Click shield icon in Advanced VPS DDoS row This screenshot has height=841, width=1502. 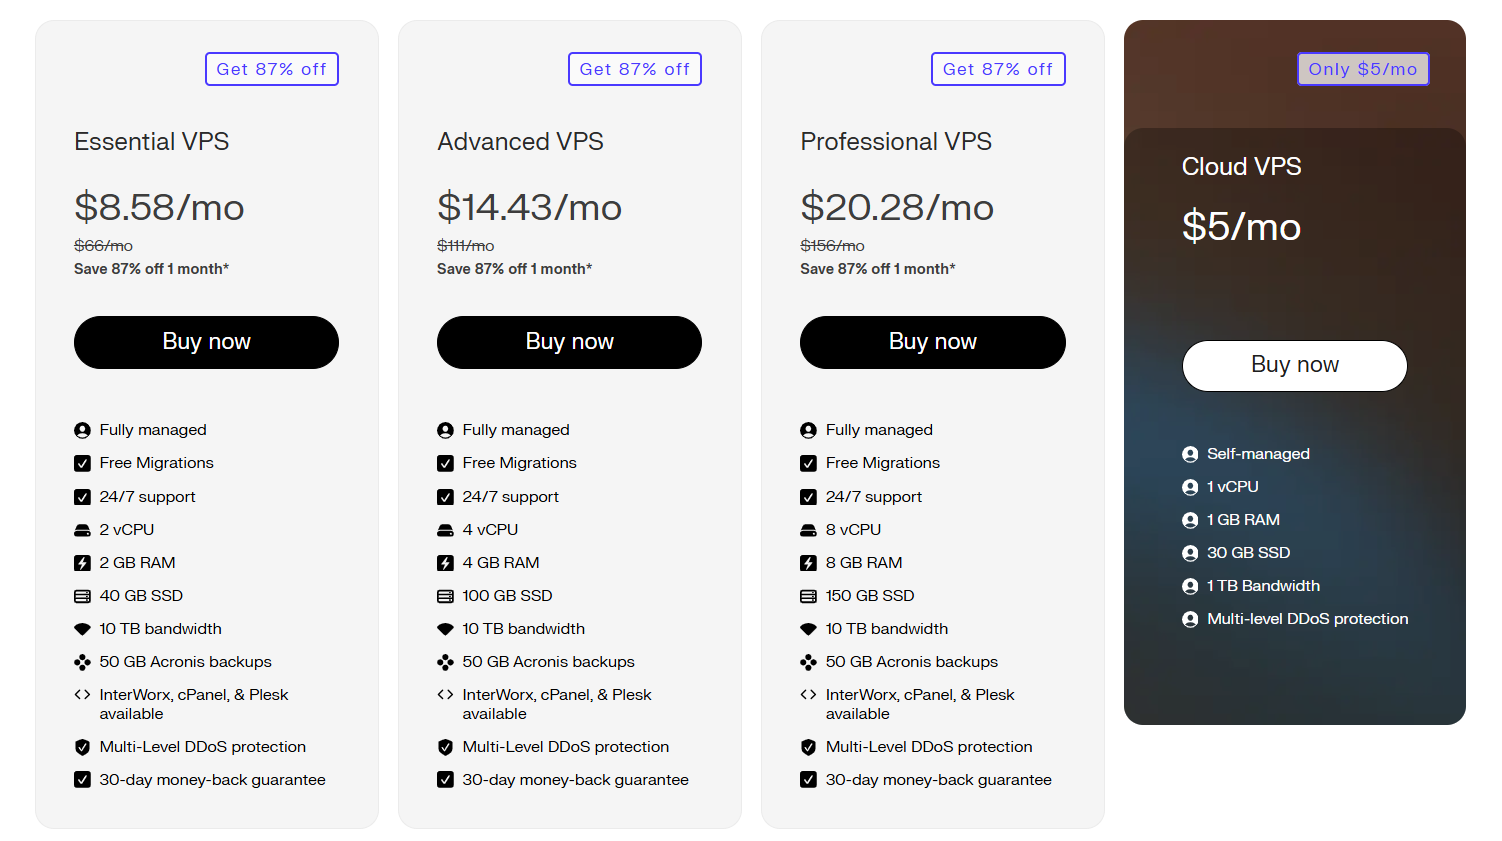[x=445, y=747]
